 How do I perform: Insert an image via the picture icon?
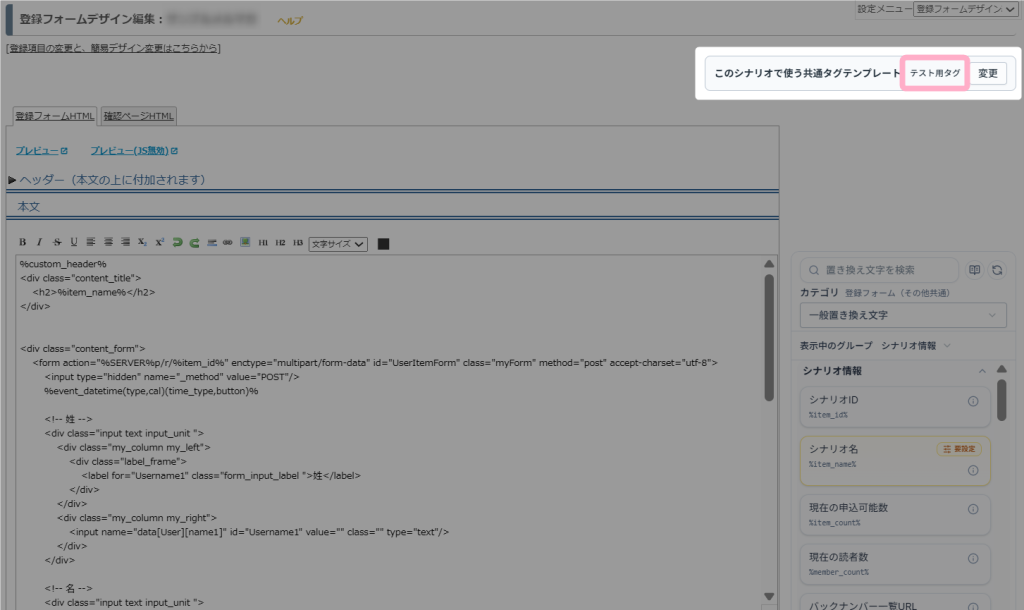click(245, 242)
